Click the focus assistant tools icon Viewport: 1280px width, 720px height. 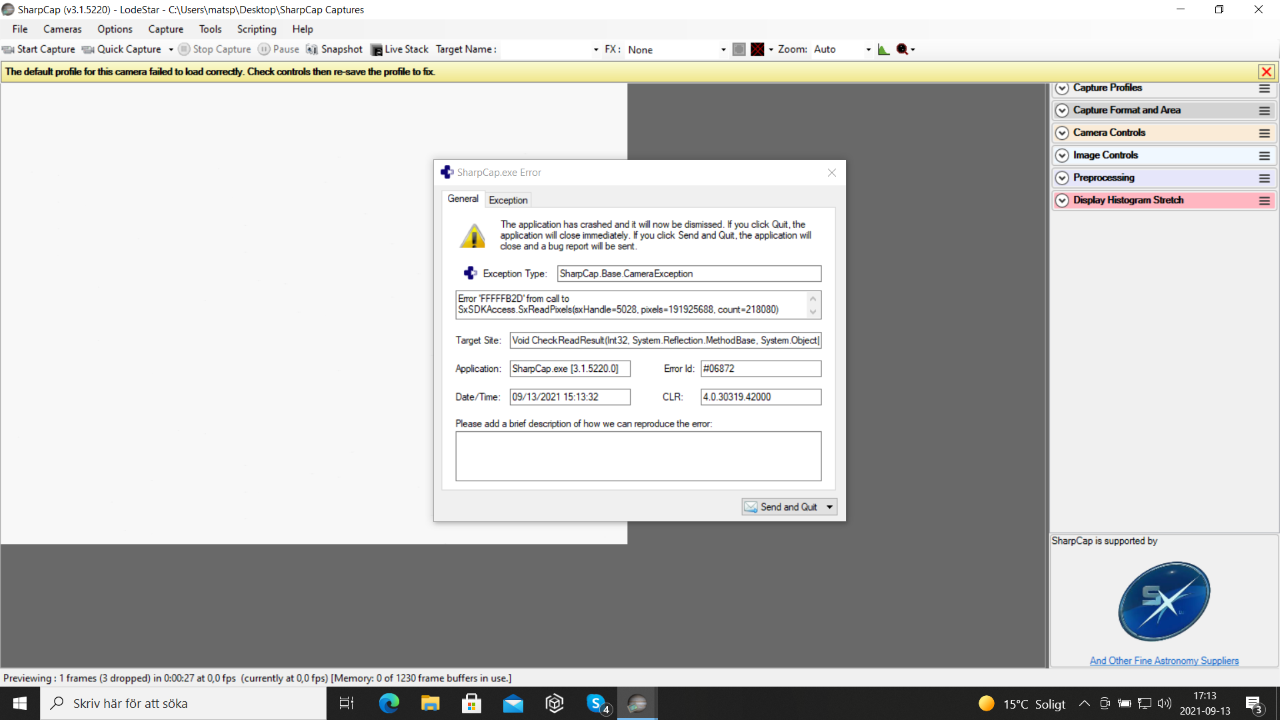pos(903,49)
